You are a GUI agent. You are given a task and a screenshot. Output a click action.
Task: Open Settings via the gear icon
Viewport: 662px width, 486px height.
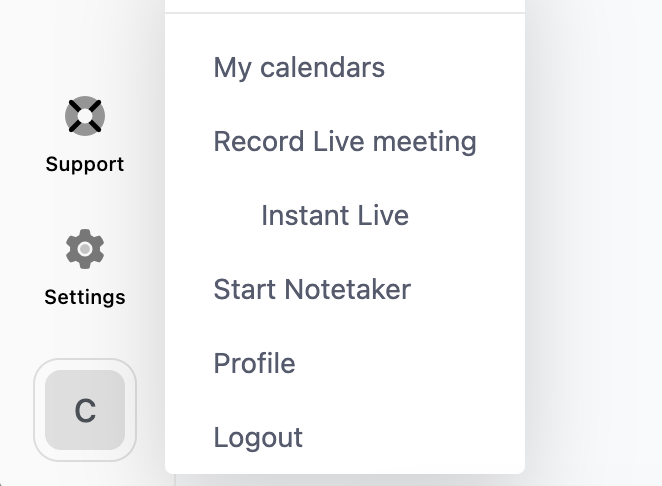click(x=85, y=248)
